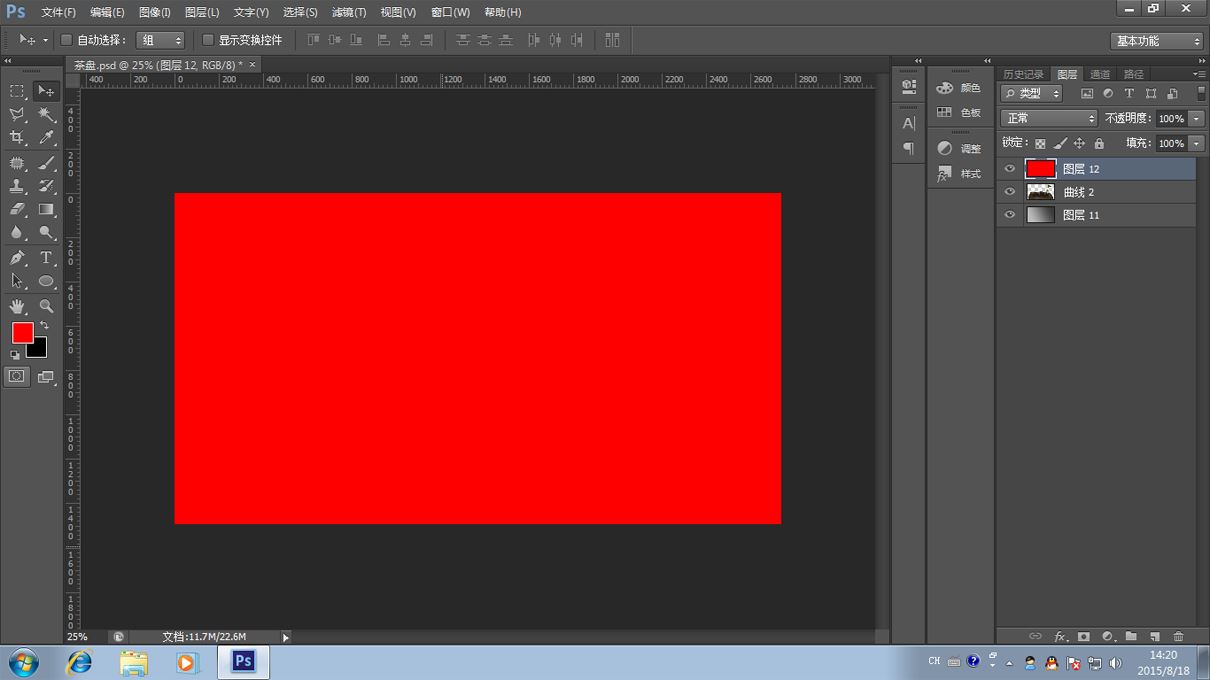Swap foreground and background colors
Viewport: 1210px width, 680px height.
(43, 326)
